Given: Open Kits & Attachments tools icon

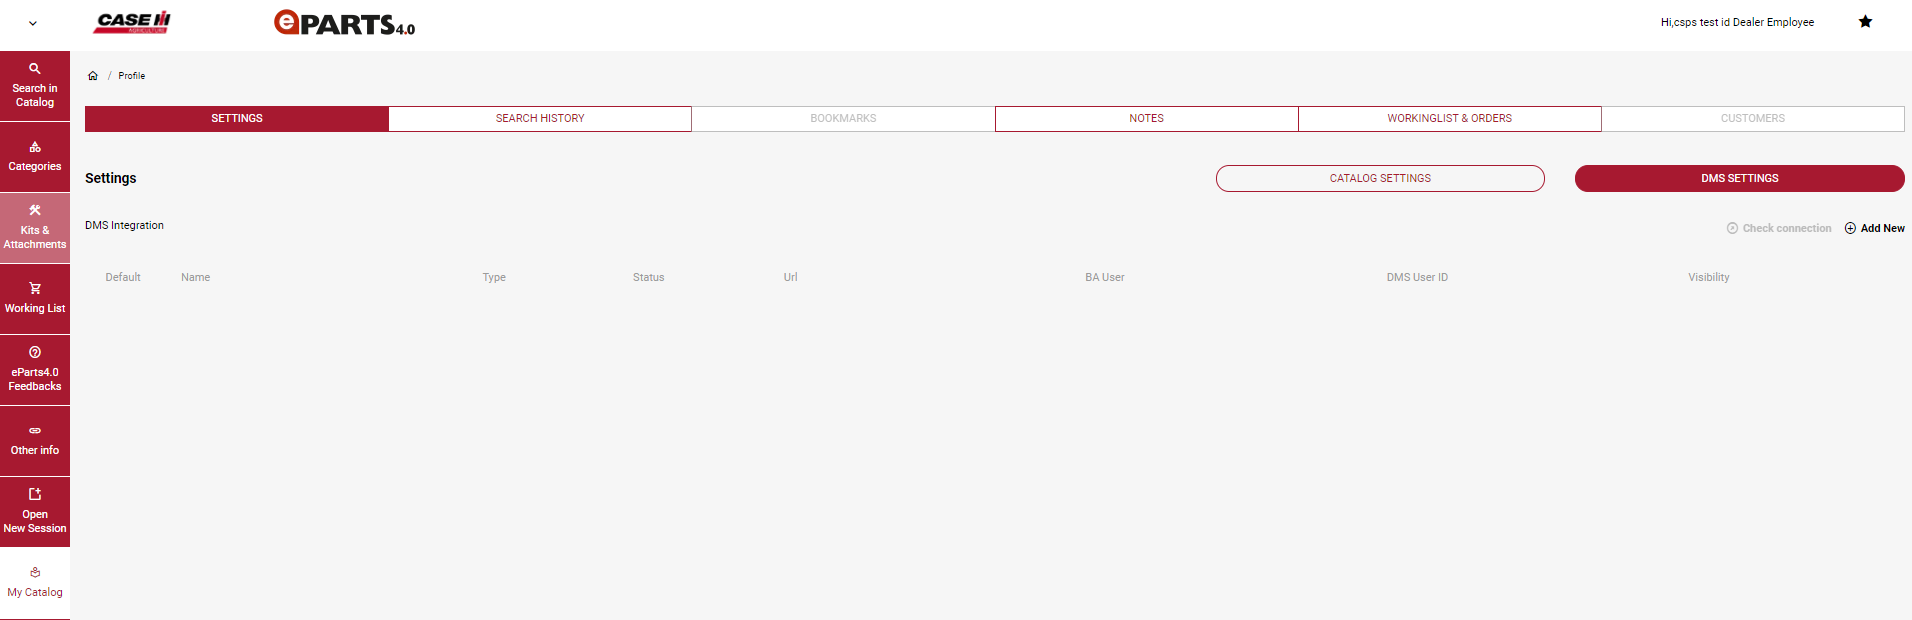Looking at the screenshot, I should coord(35,211).
